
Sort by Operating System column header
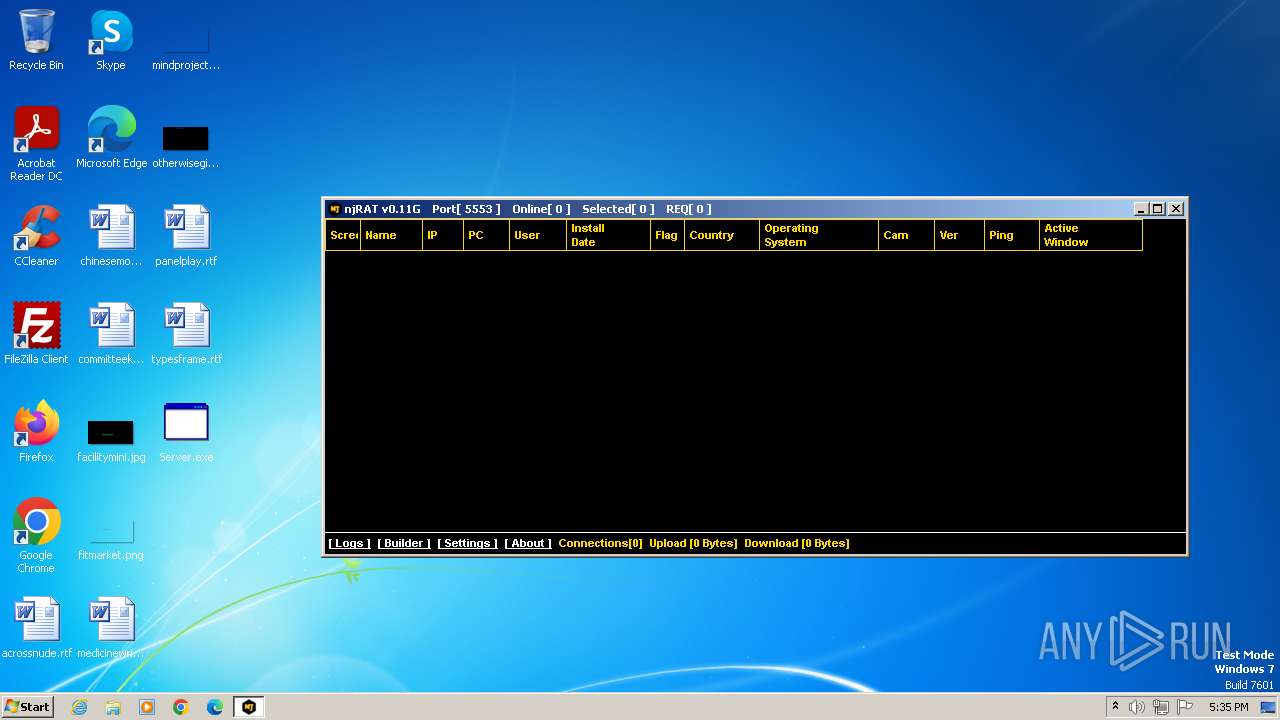coord(819,235)
